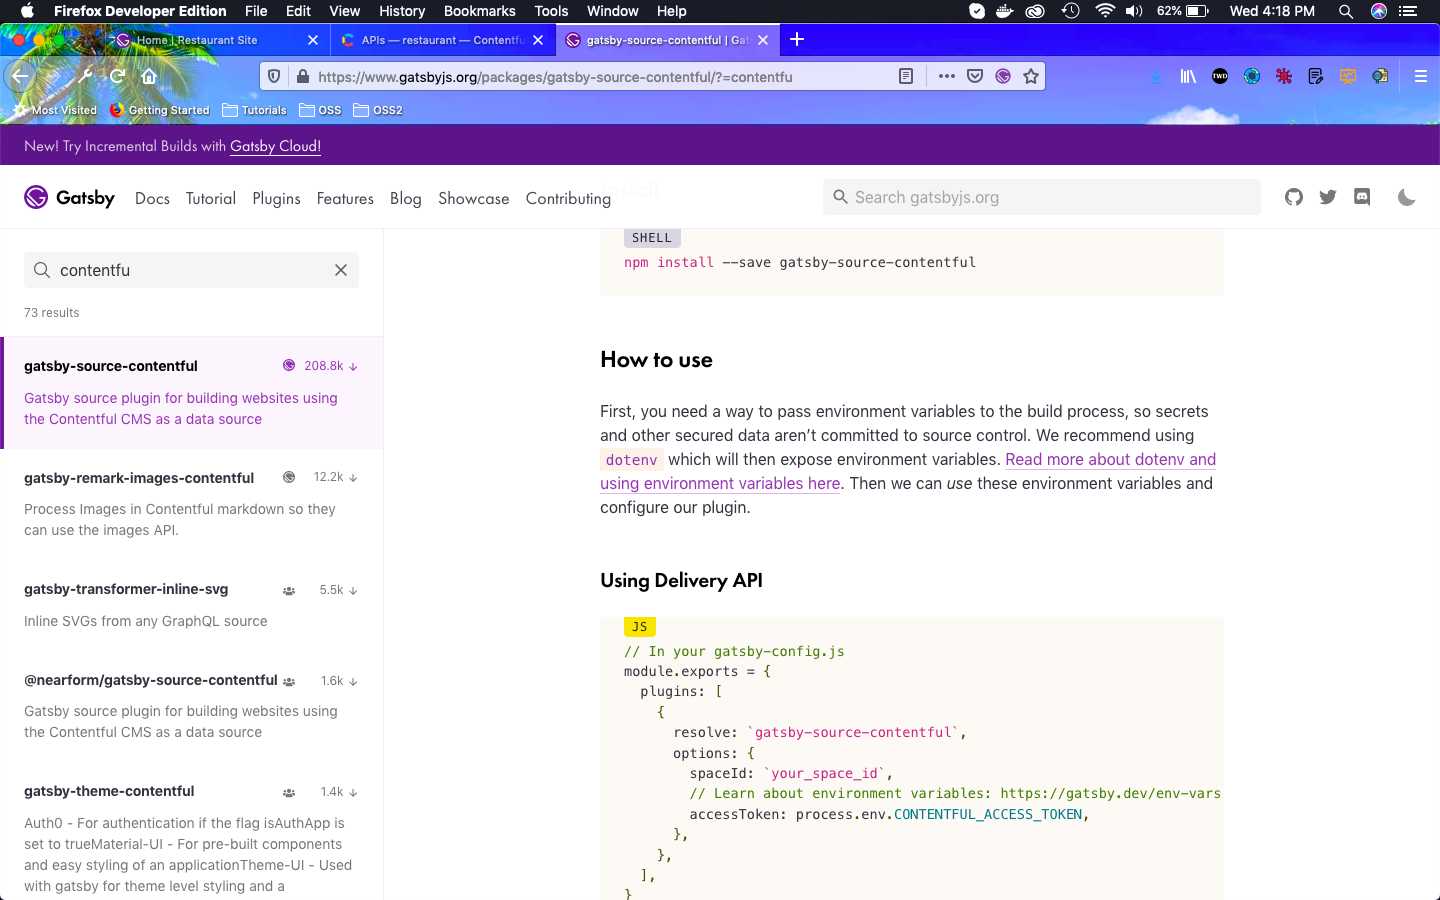
Task: Close the APIs restaurant Contentful tab
Action: [538, 40]
